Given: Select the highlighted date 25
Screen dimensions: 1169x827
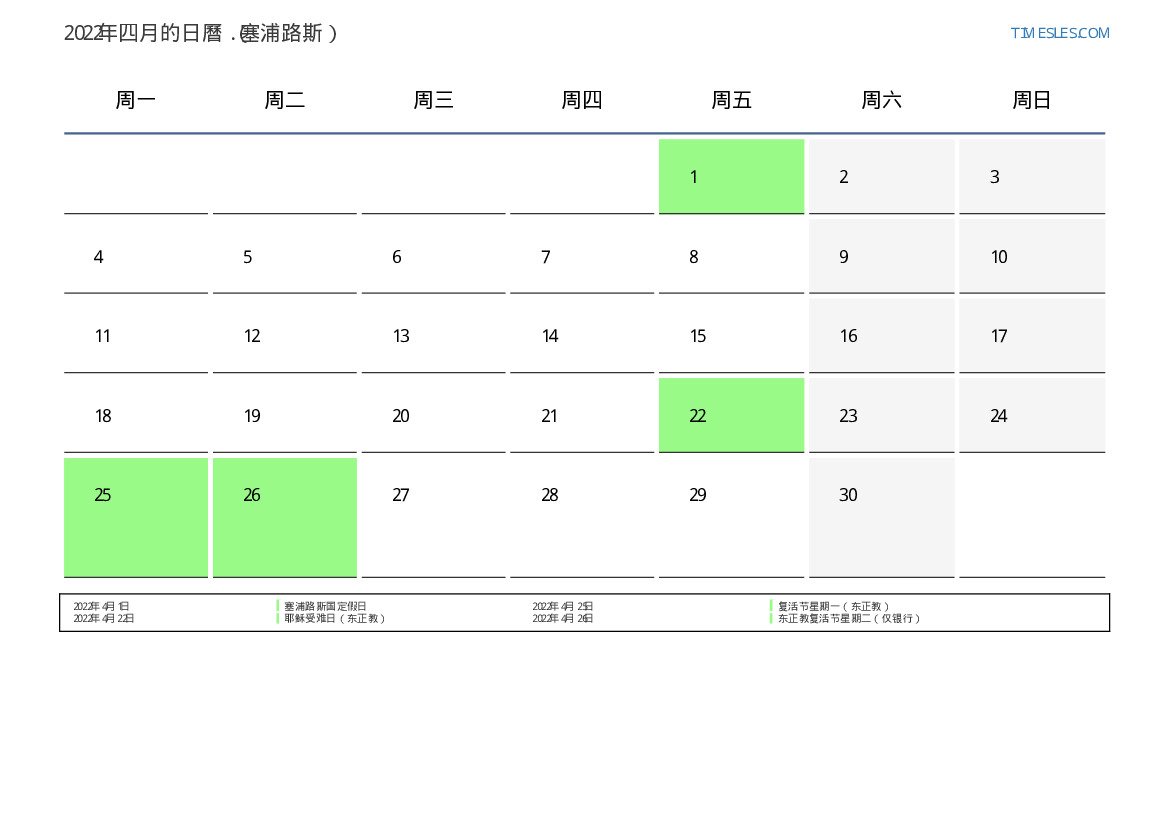Looking at the screenshot, I should (136, 517).
